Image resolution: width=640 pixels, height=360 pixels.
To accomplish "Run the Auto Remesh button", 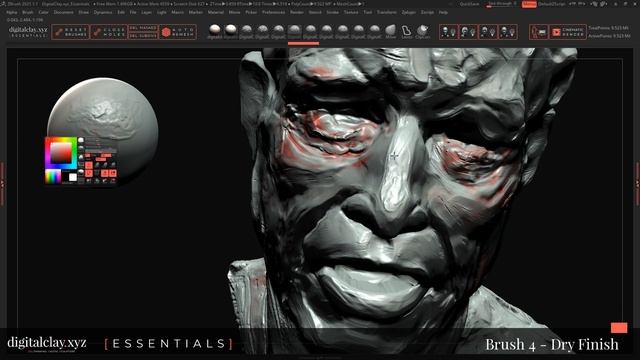I will click(178, 32).
